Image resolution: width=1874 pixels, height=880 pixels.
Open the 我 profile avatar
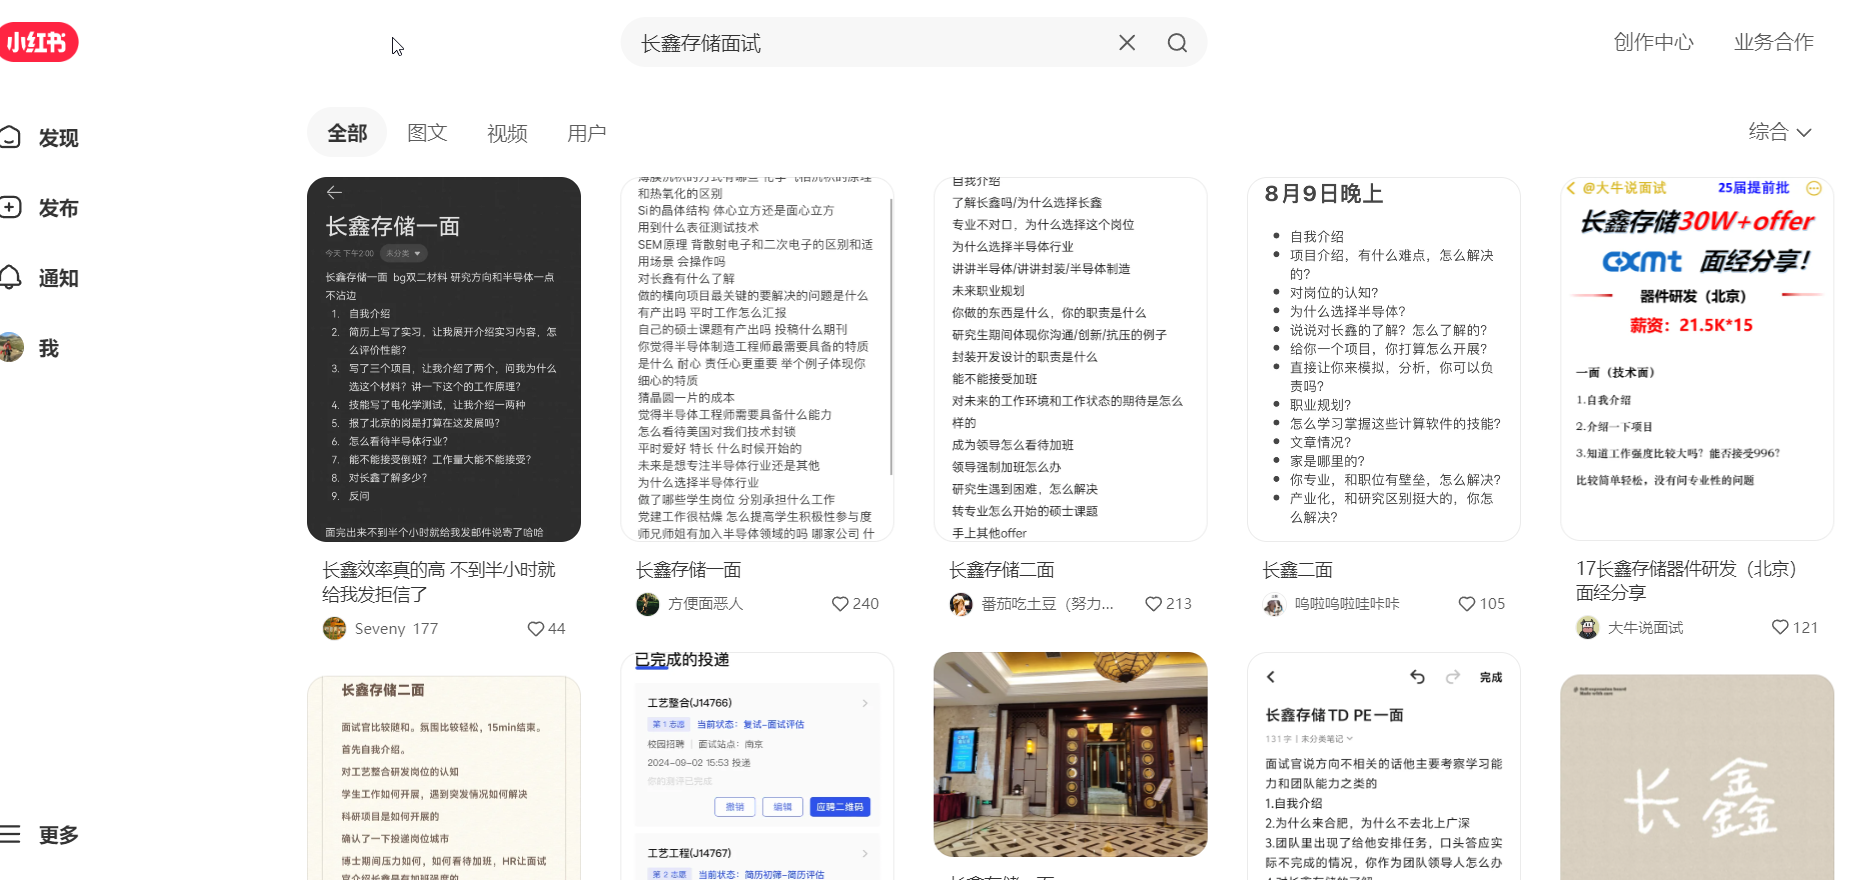coord(12,347)
